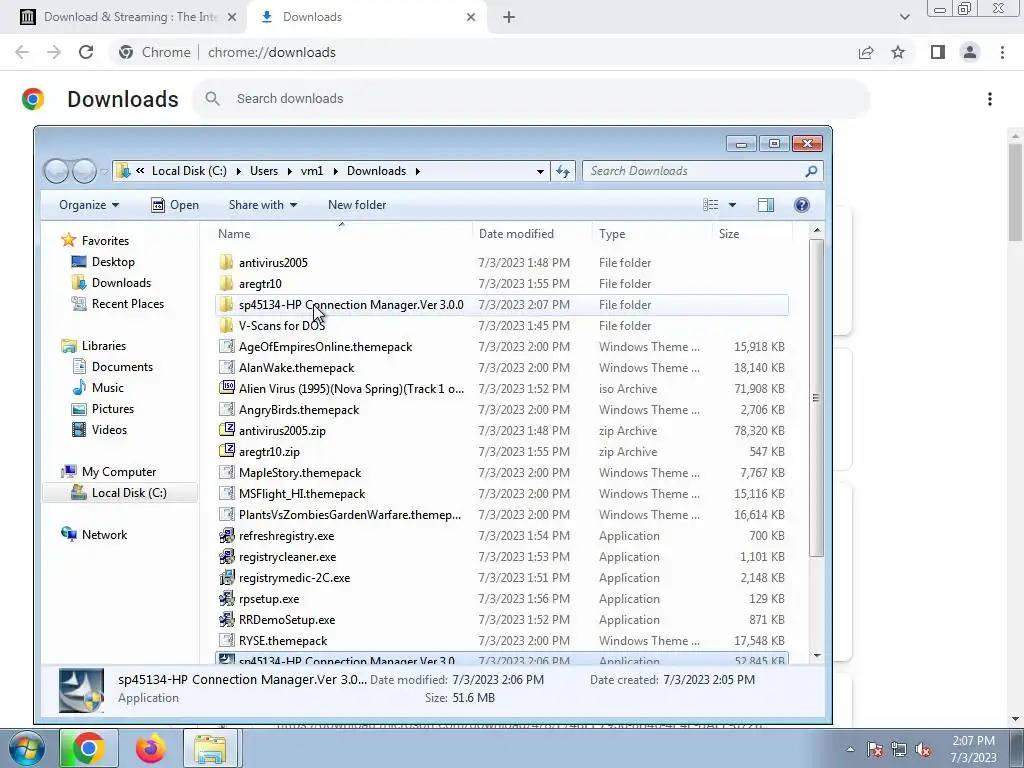Open the Share with dropdown
Viewport: 1024px width, 768px height.
[263, 205]
